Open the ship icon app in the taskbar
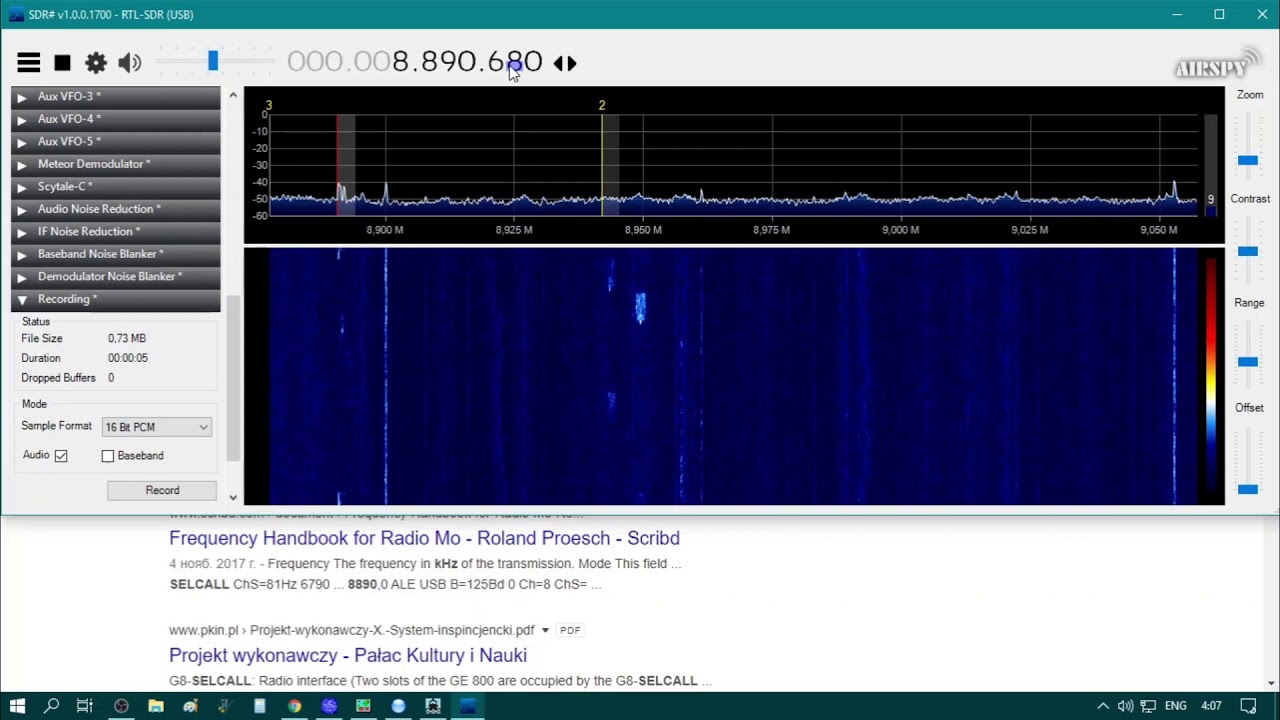 pyautogui.click(x=433, y=706)
